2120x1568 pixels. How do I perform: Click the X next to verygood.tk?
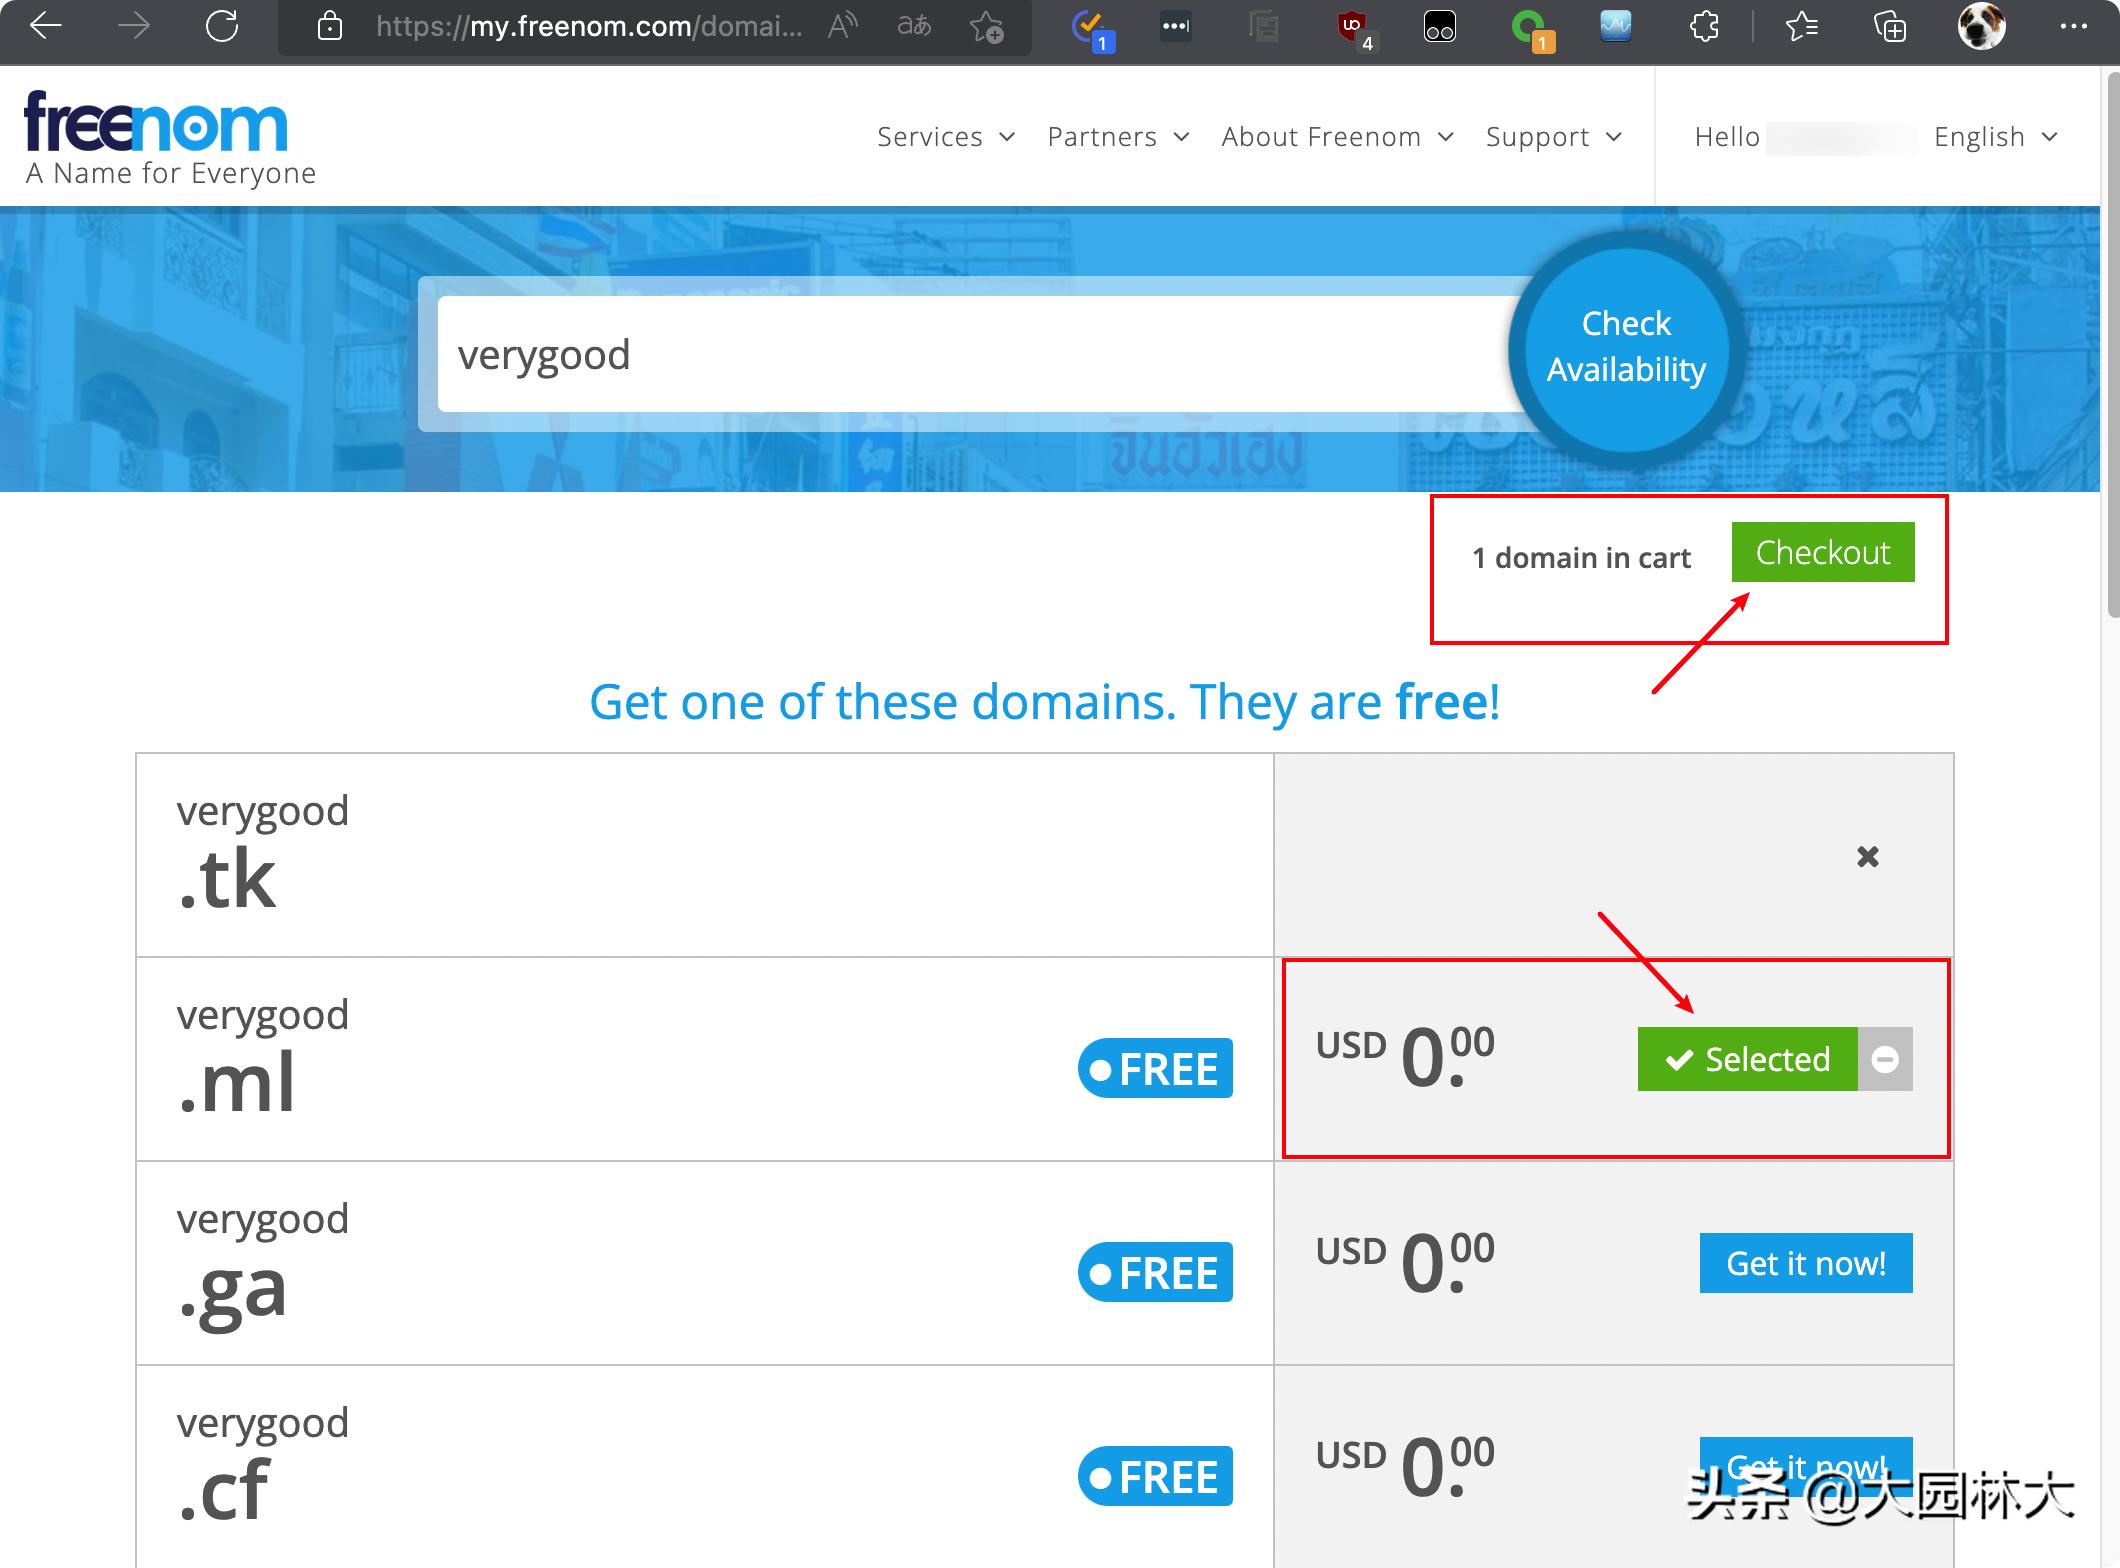coord(1867,856)
